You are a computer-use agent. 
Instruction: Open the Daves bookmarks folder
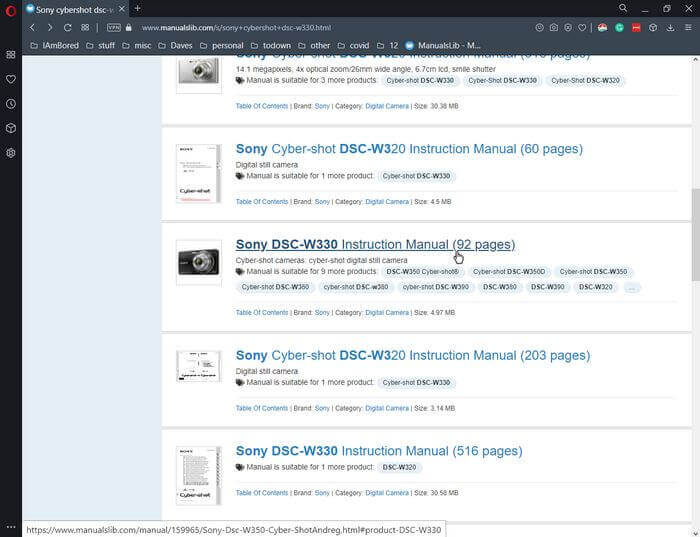click(x=175, y=46)
